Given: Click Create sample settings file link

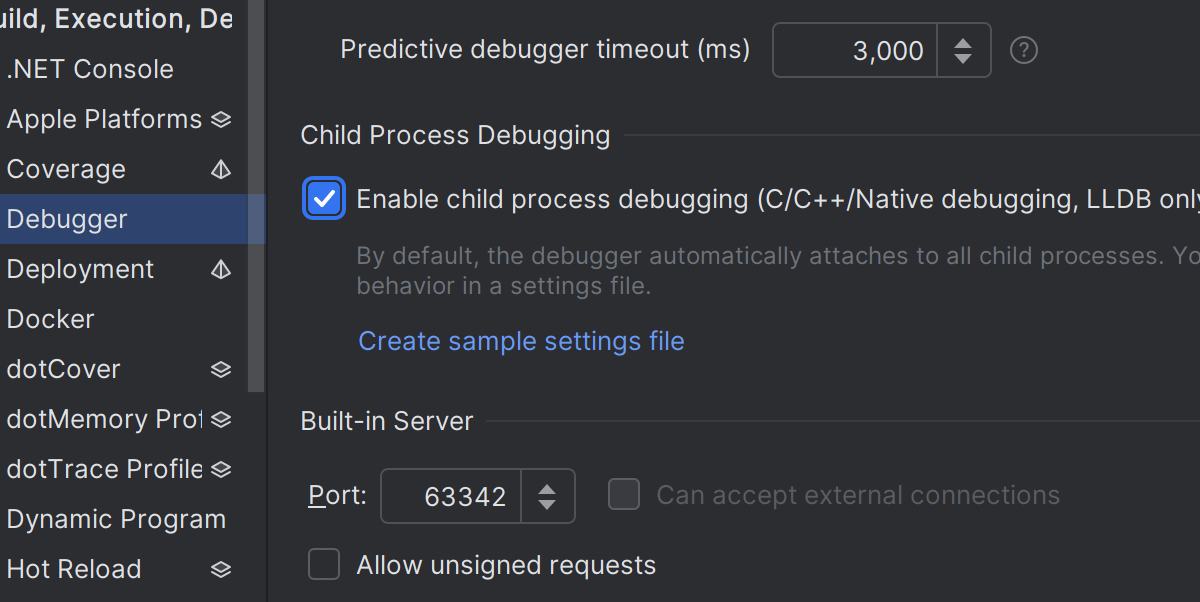Looking at the screenshot, I should 521,341.
